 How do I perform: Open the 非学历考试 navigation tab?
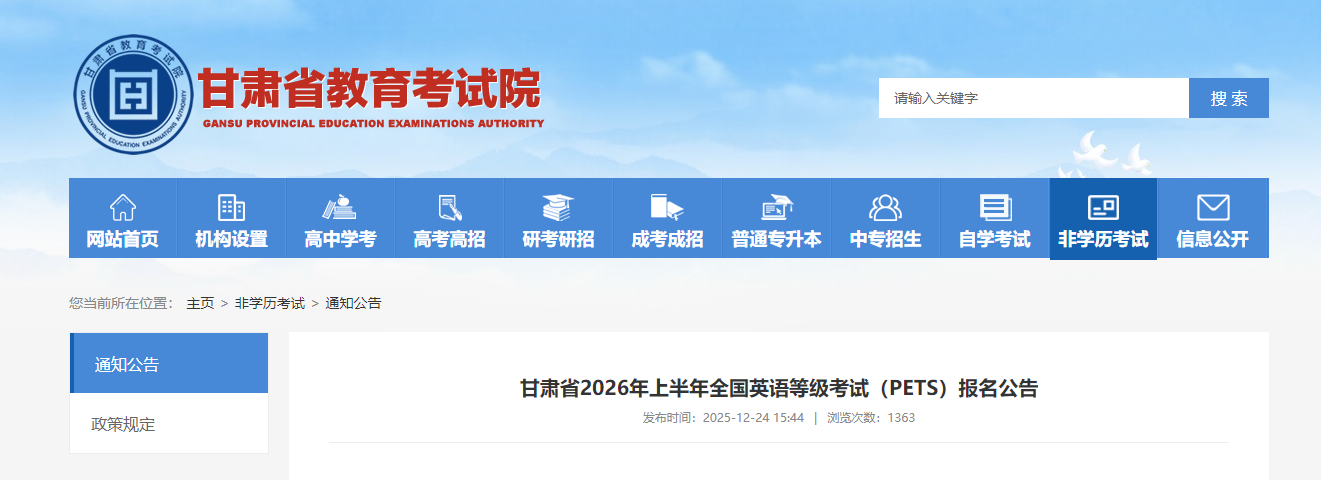1103,218
